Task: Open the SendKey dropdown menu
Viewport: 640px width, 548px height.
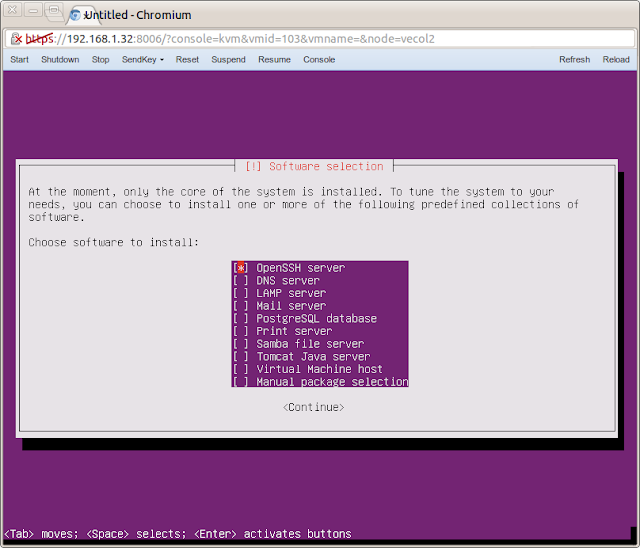Action: click(x=143, y=60)
